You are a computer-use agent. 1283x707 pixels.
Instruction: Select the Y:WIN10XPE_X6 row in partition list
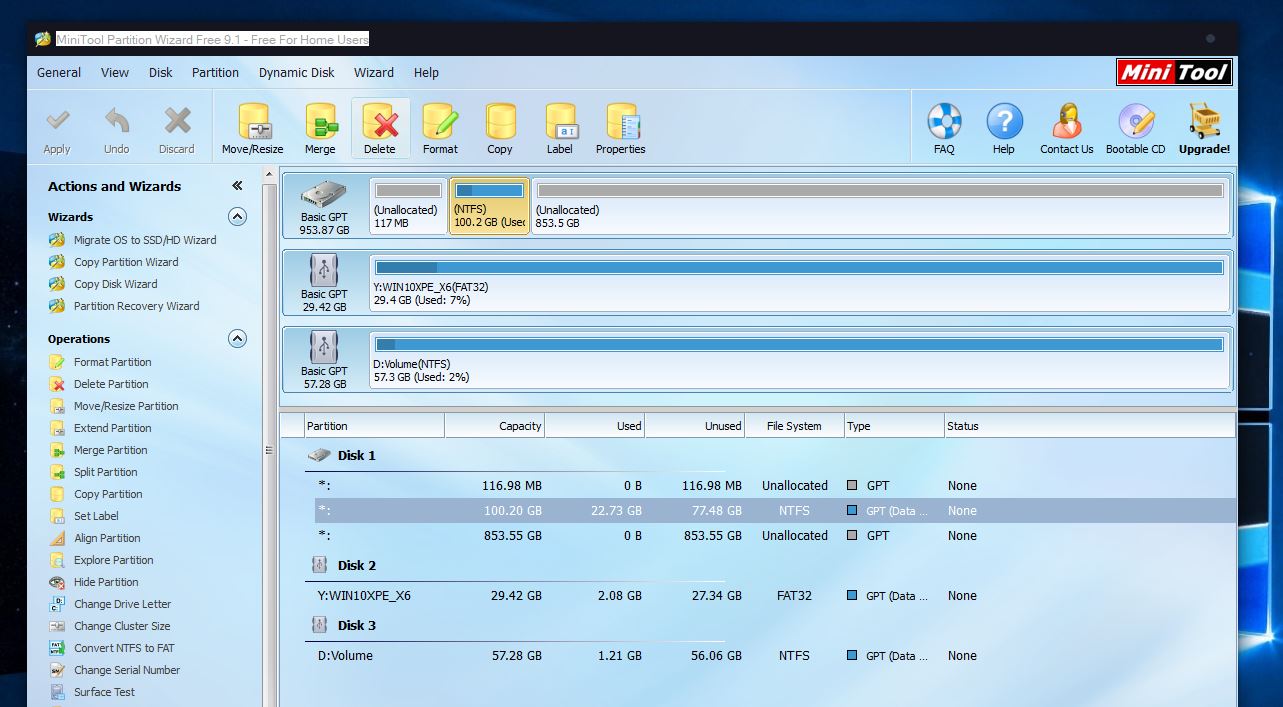tap(775, 595)
